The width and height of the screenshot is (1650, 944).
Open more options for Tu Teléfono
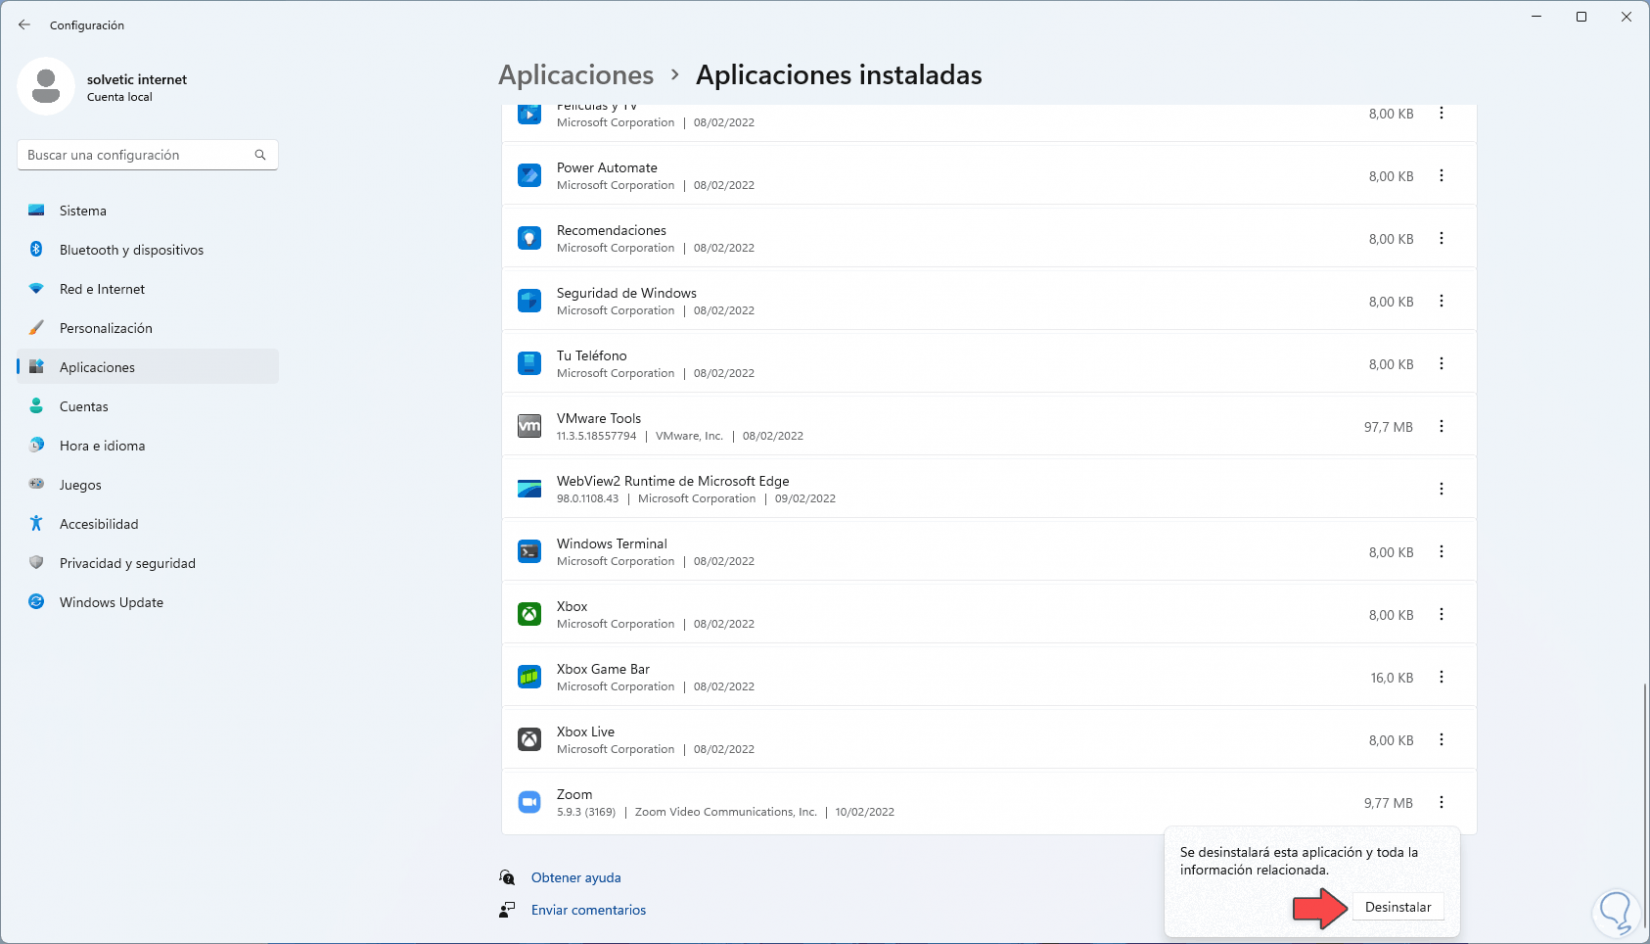(1441, 364)
